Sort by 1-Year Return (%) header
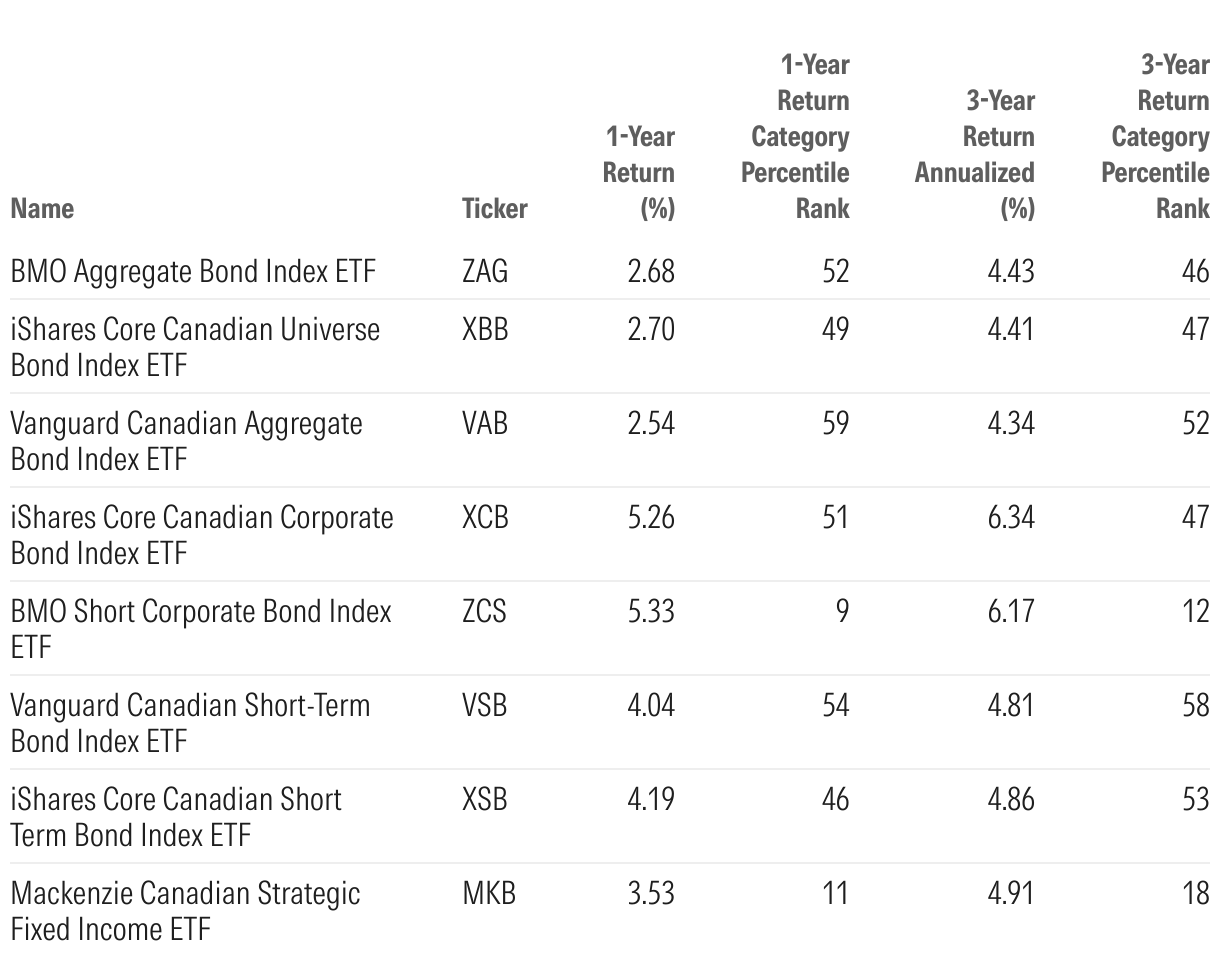This screenshot has width=1220, height=966. pyautogui.click(x=639, y=172)
